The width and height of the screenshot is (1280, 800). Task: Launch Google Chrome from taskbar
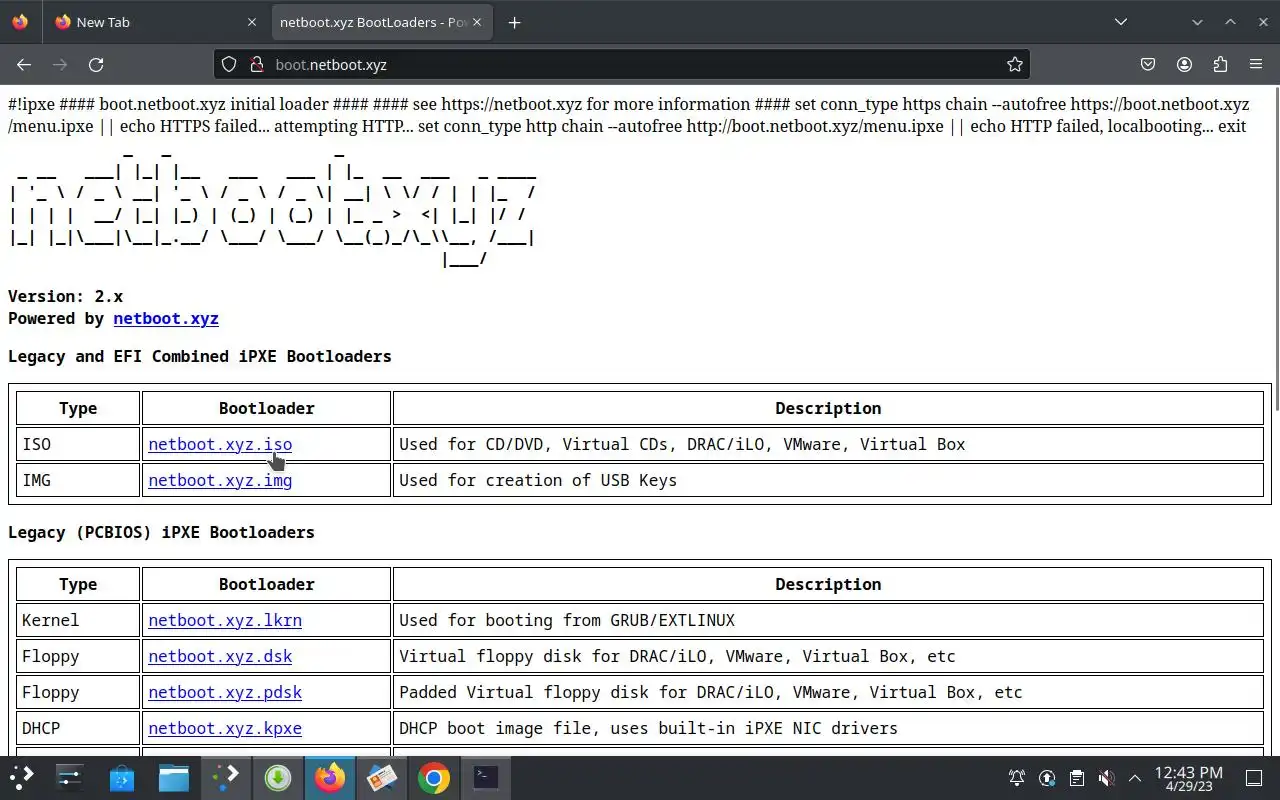tap(434, 778)
